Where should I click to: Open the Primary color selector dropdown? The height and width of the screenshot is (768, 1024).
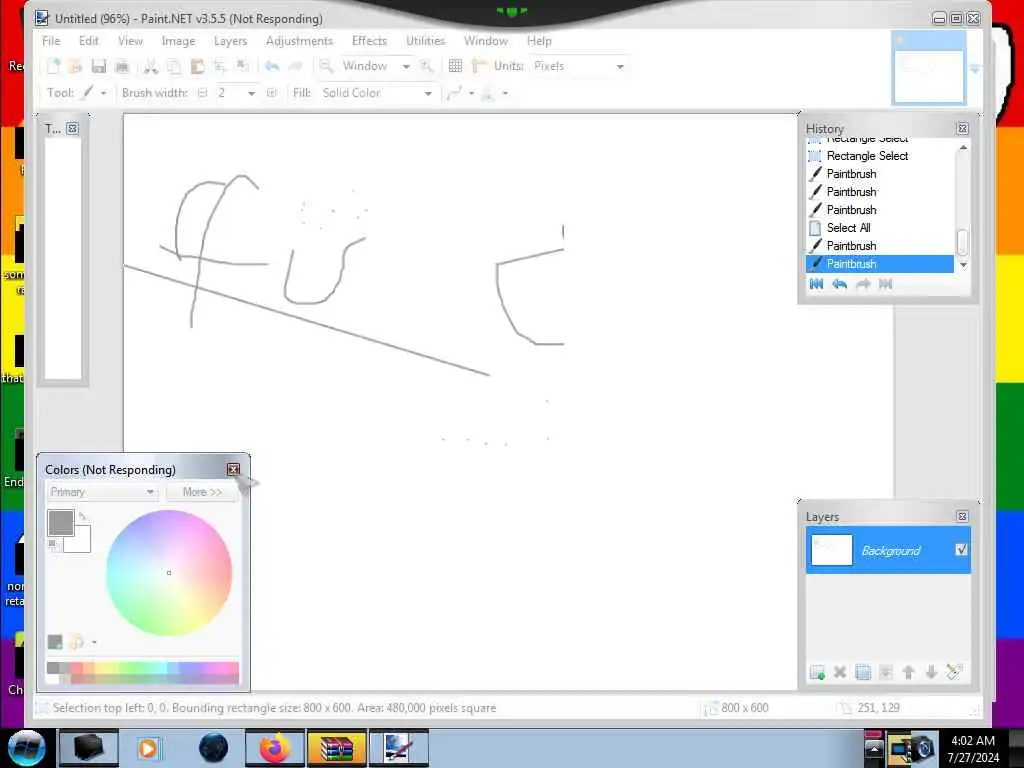tap(102, 492)
